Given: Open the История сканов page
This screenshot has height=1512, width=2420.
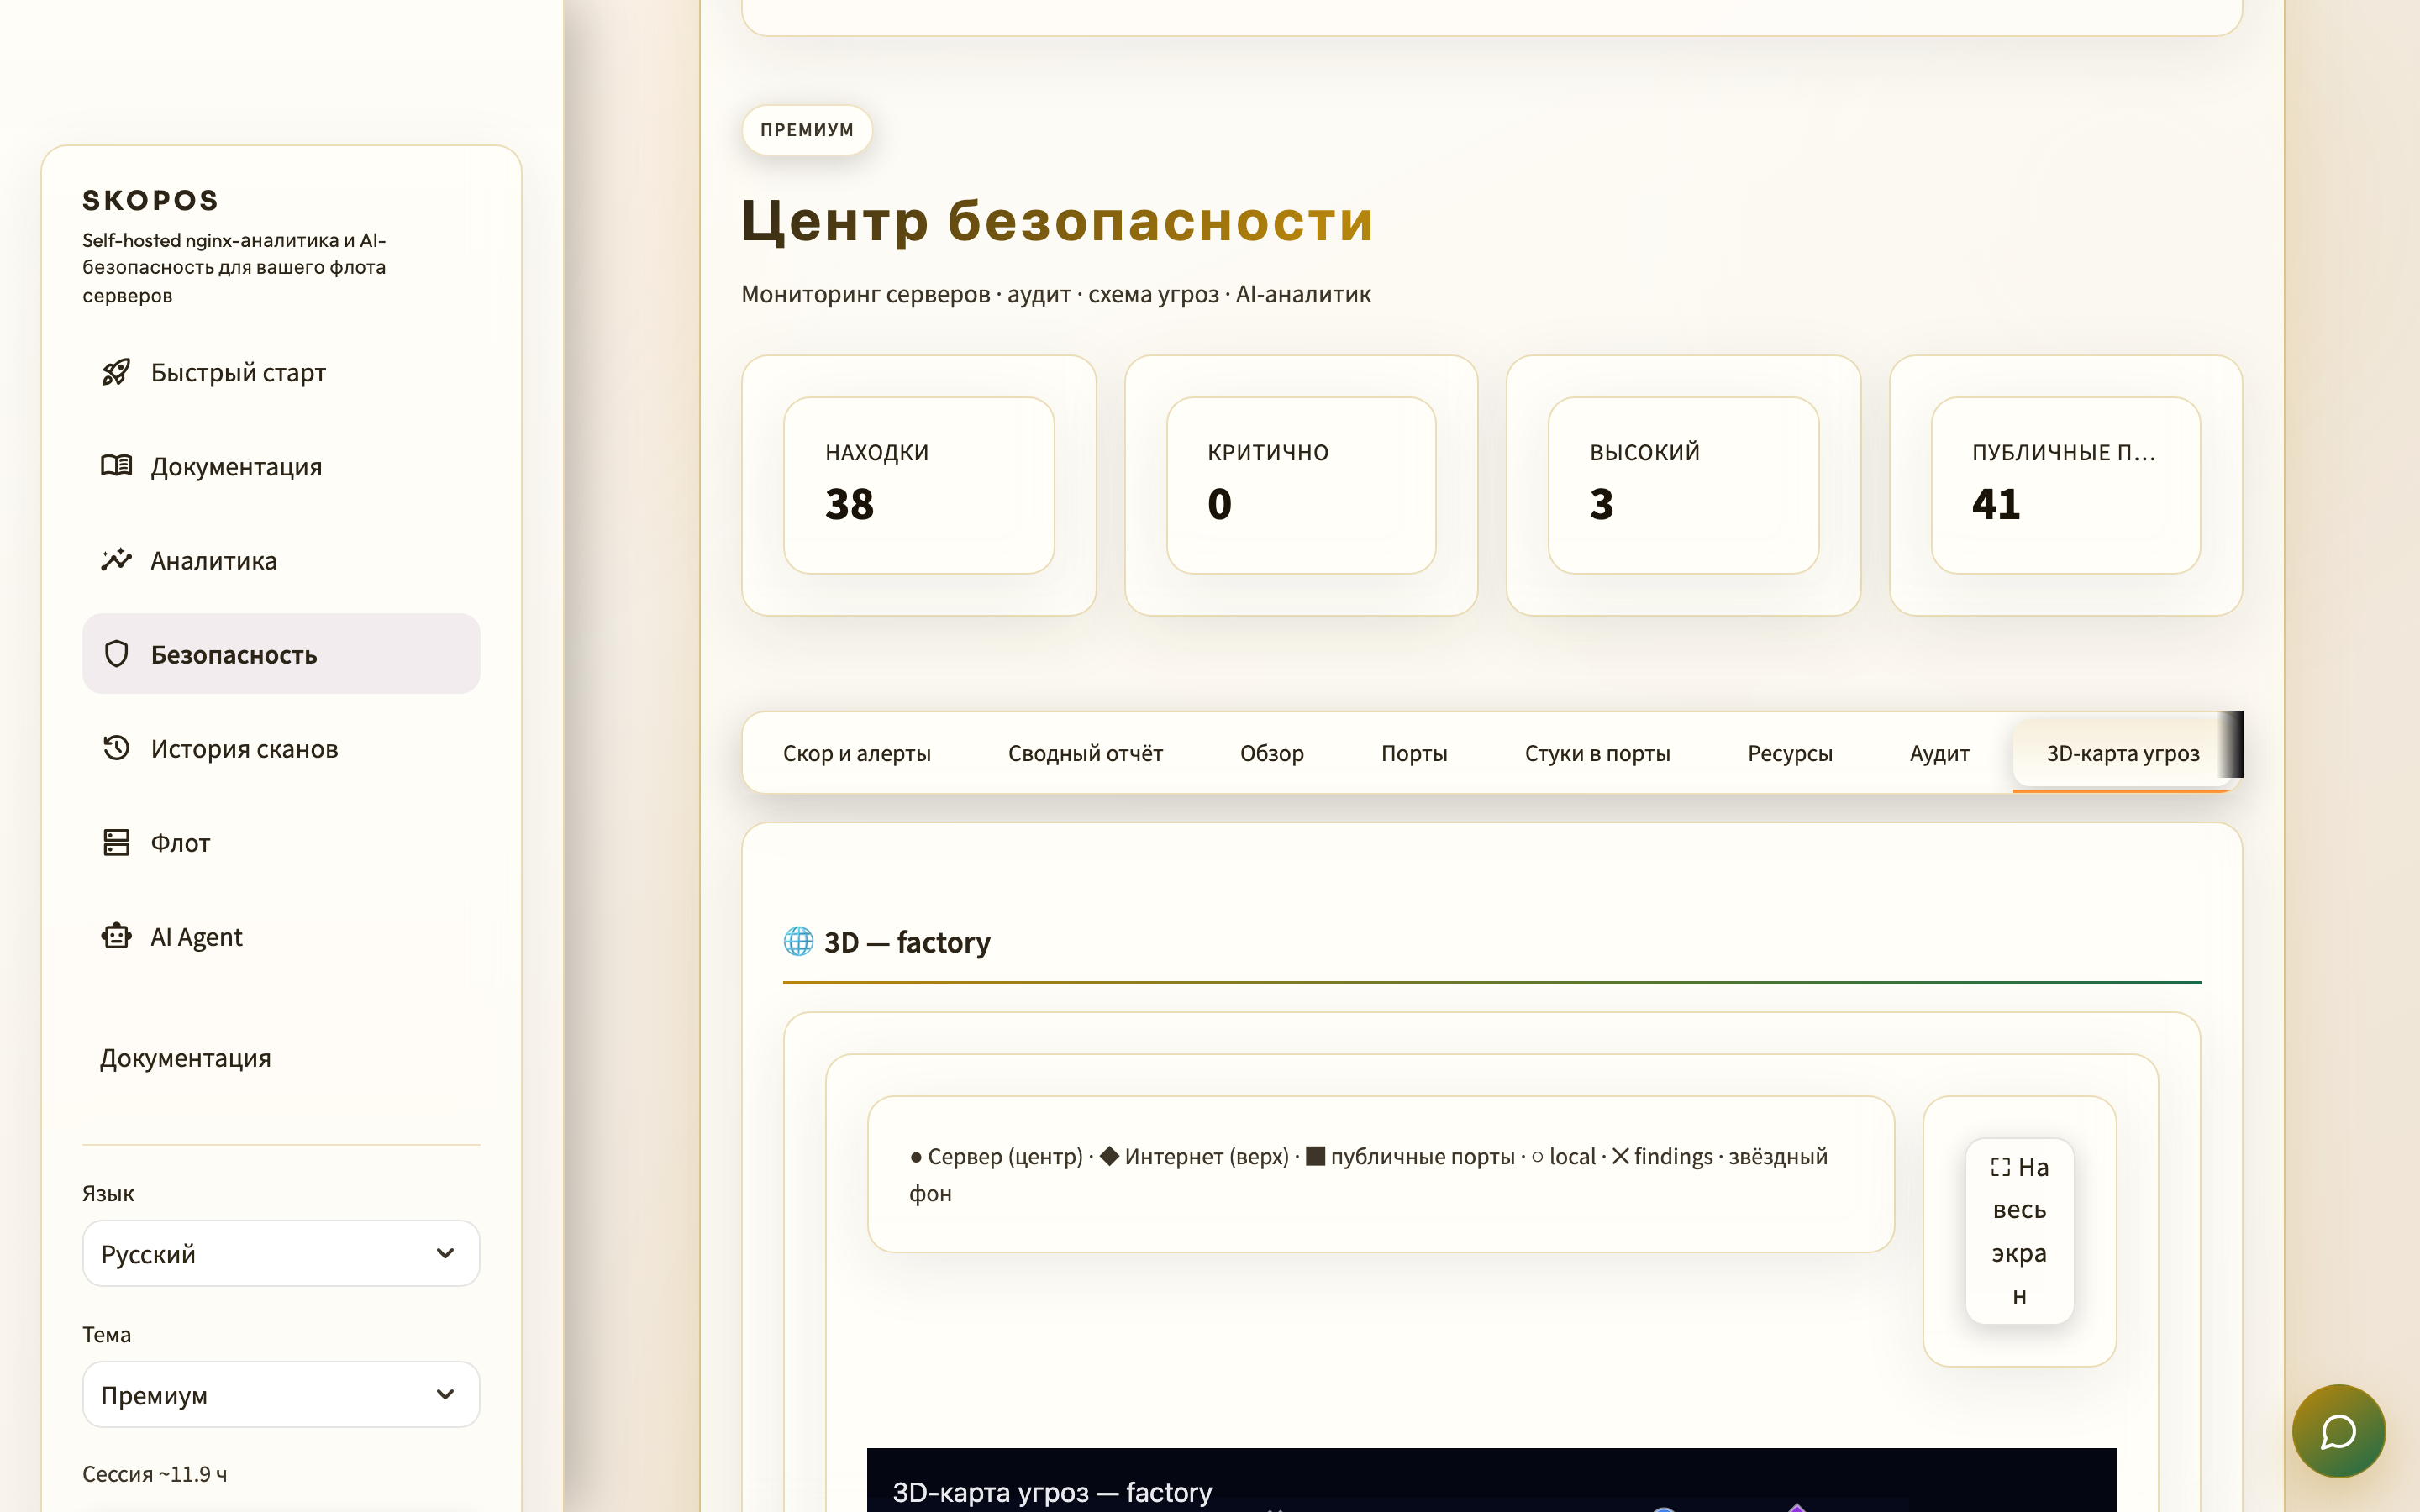Looking at the screenshot, I should (x=281, y=748).
